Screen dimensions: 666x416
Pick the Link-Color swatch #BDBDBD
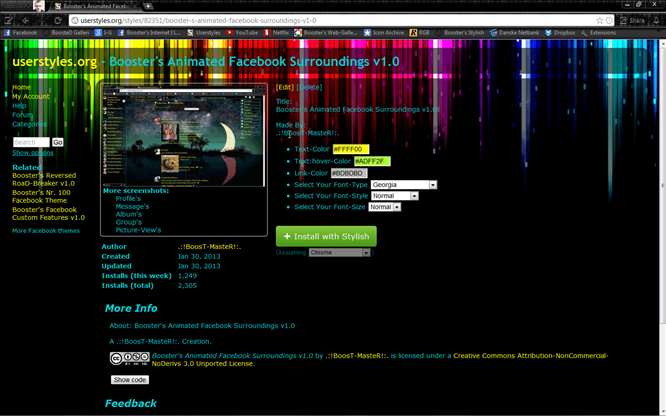(349, 173)
